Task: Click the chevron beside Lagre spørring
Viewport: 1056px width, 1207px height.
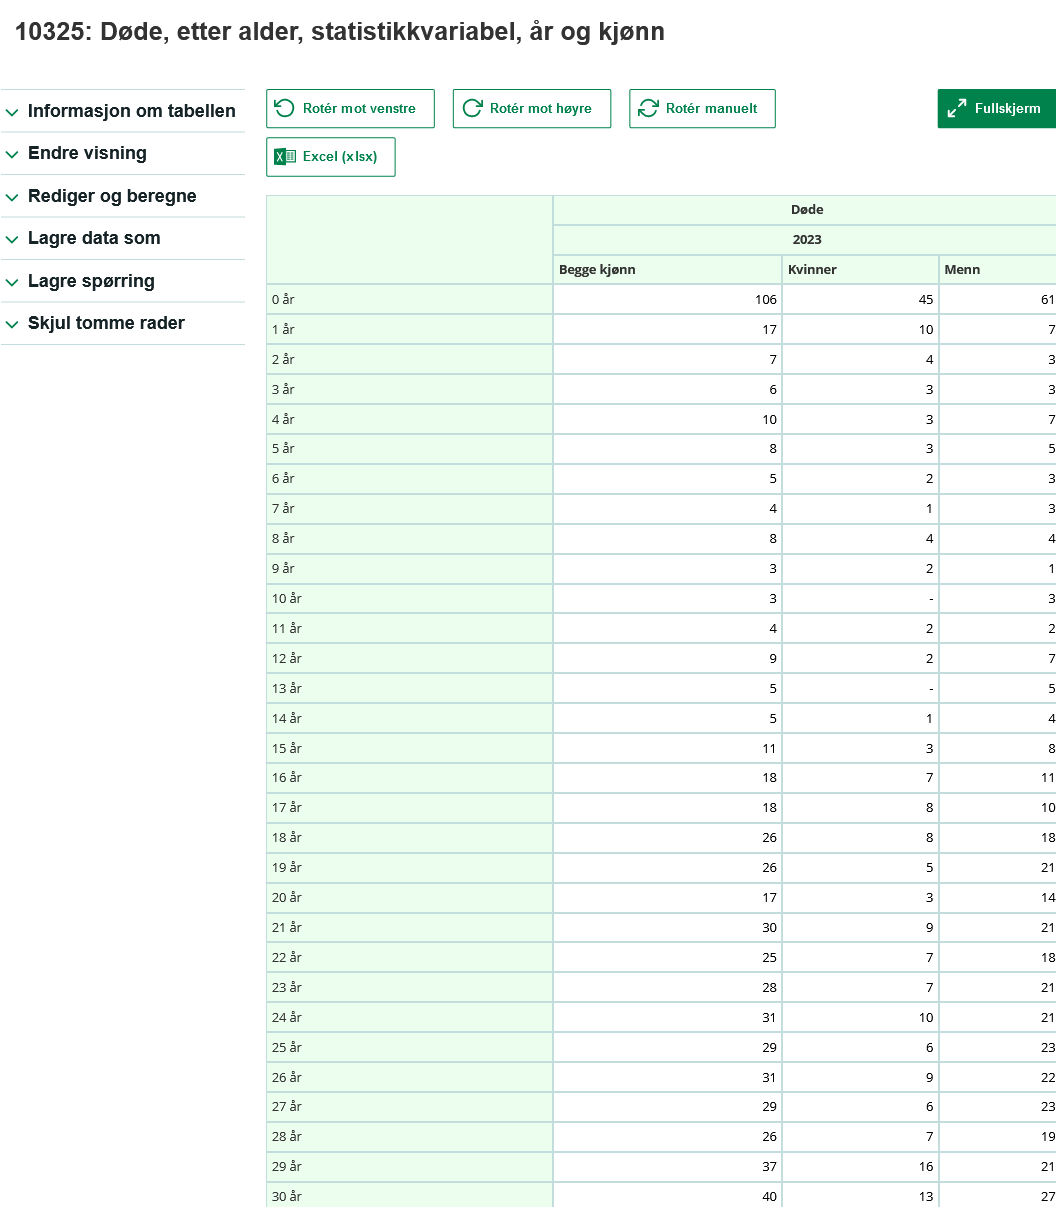Action: click(x=12, y=282)
